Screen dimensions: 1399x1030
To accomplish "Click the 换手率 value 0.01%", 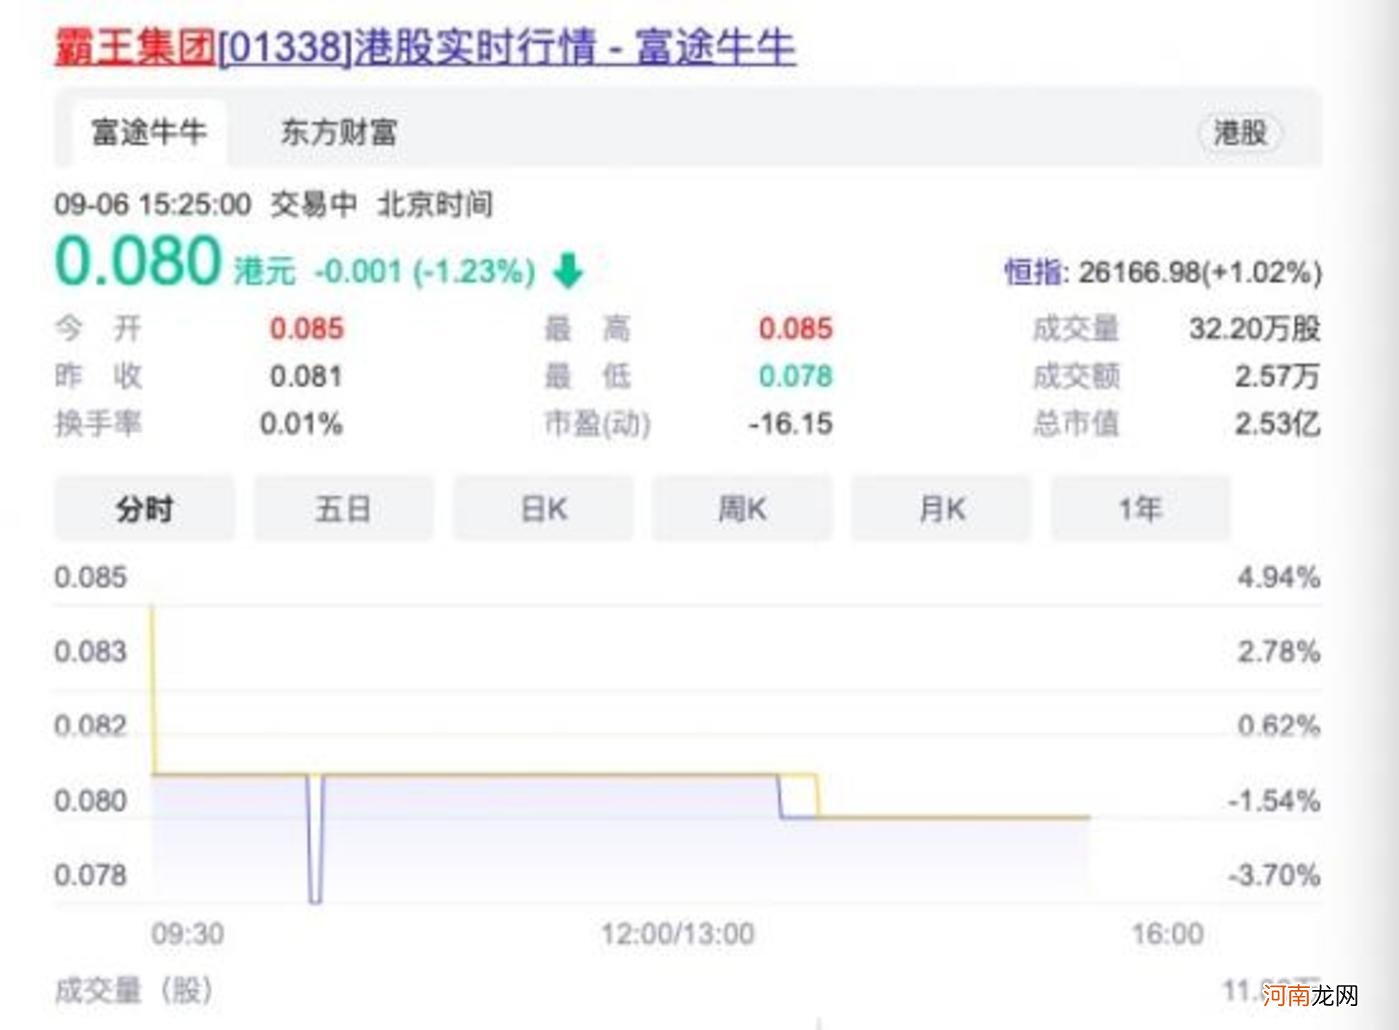I will pos(301,424).
